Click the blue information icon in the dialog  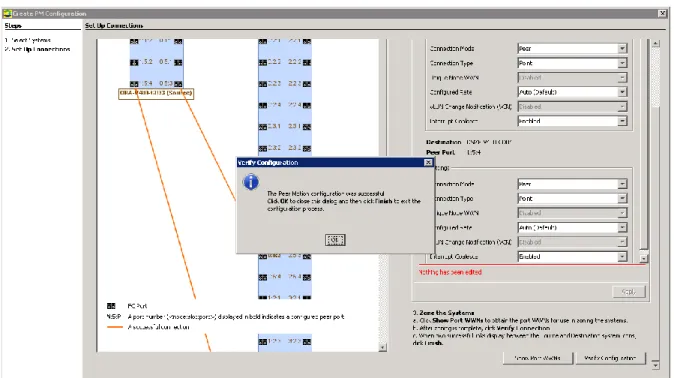coord(251,182)
